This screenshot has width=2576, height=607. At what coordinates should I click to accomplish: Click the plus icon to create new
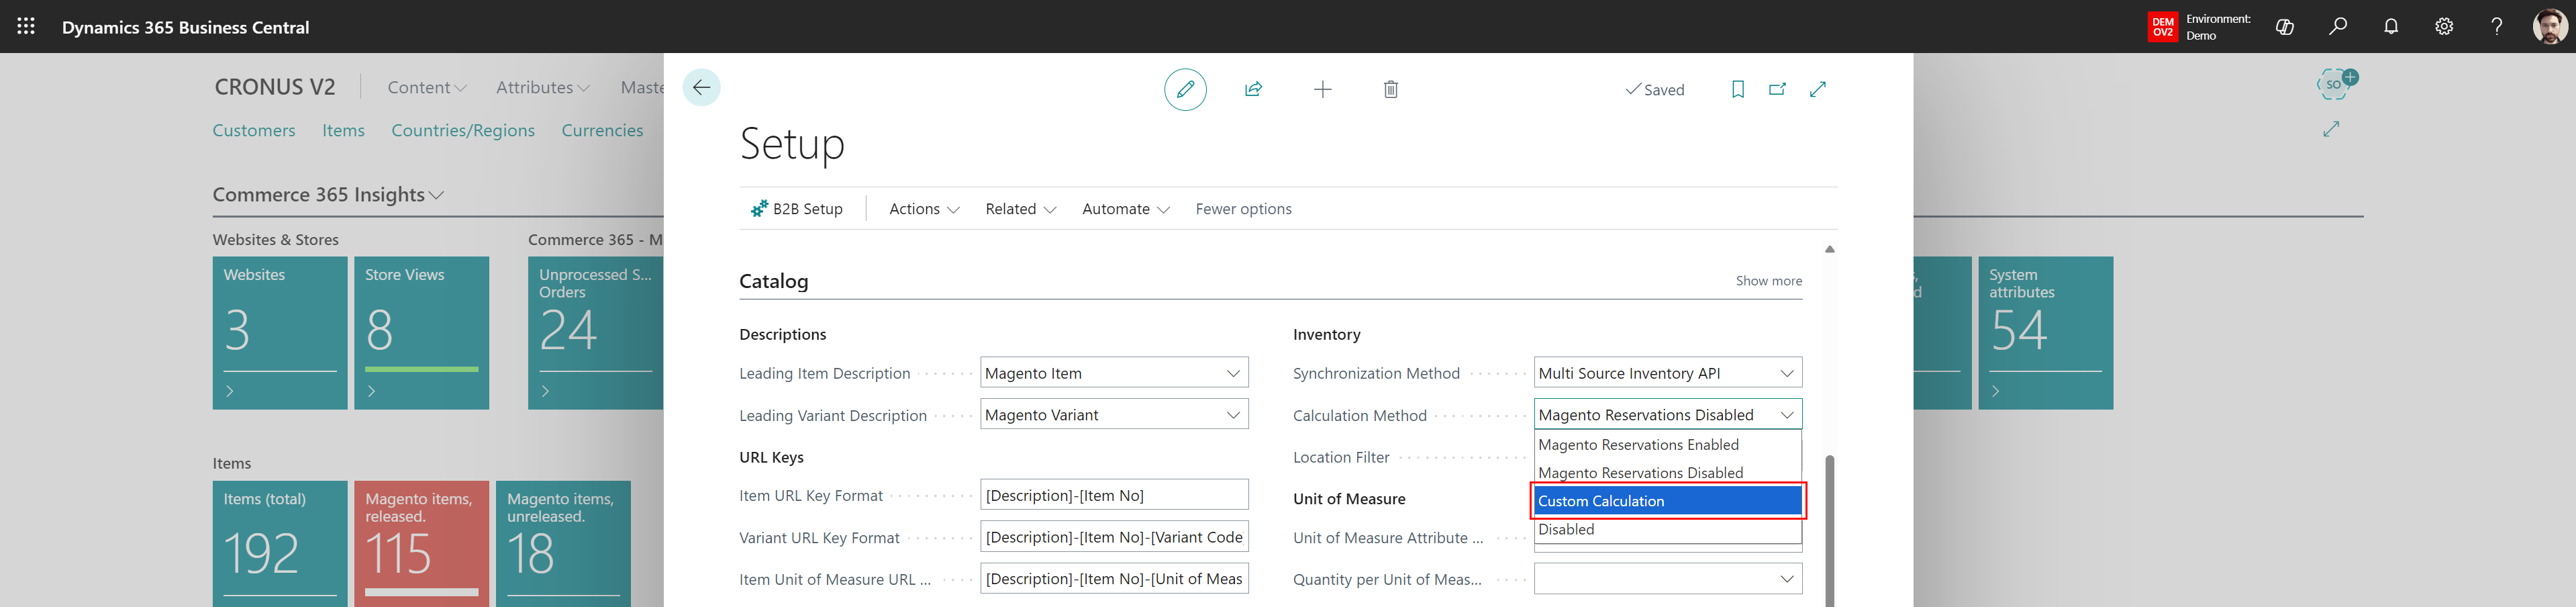(x=1322, y=90)
